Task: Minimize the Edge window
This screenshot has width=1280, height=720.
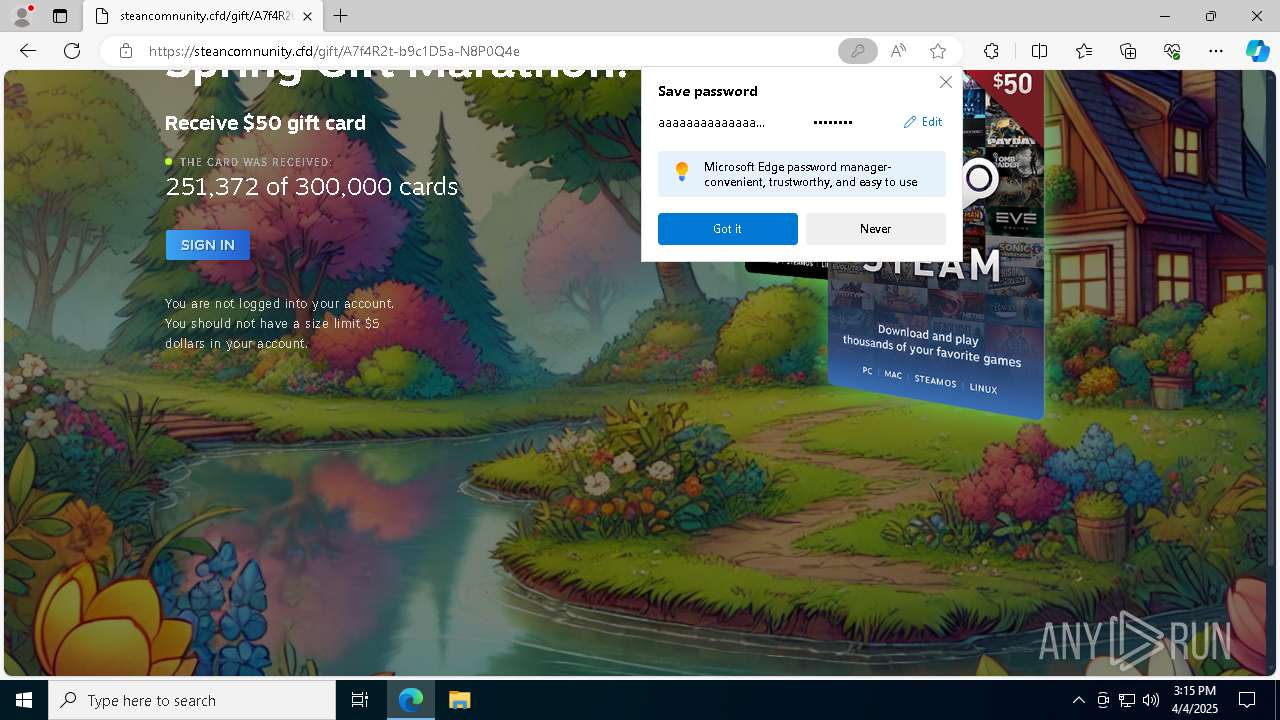Action: tap(1165, 16)
